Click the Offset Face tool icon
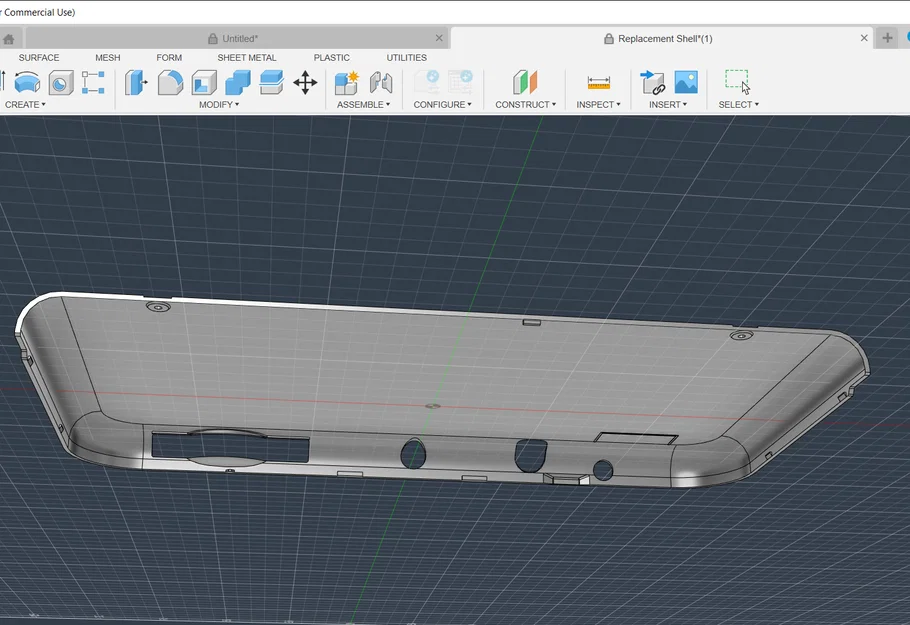 click(x=271, y=82)
